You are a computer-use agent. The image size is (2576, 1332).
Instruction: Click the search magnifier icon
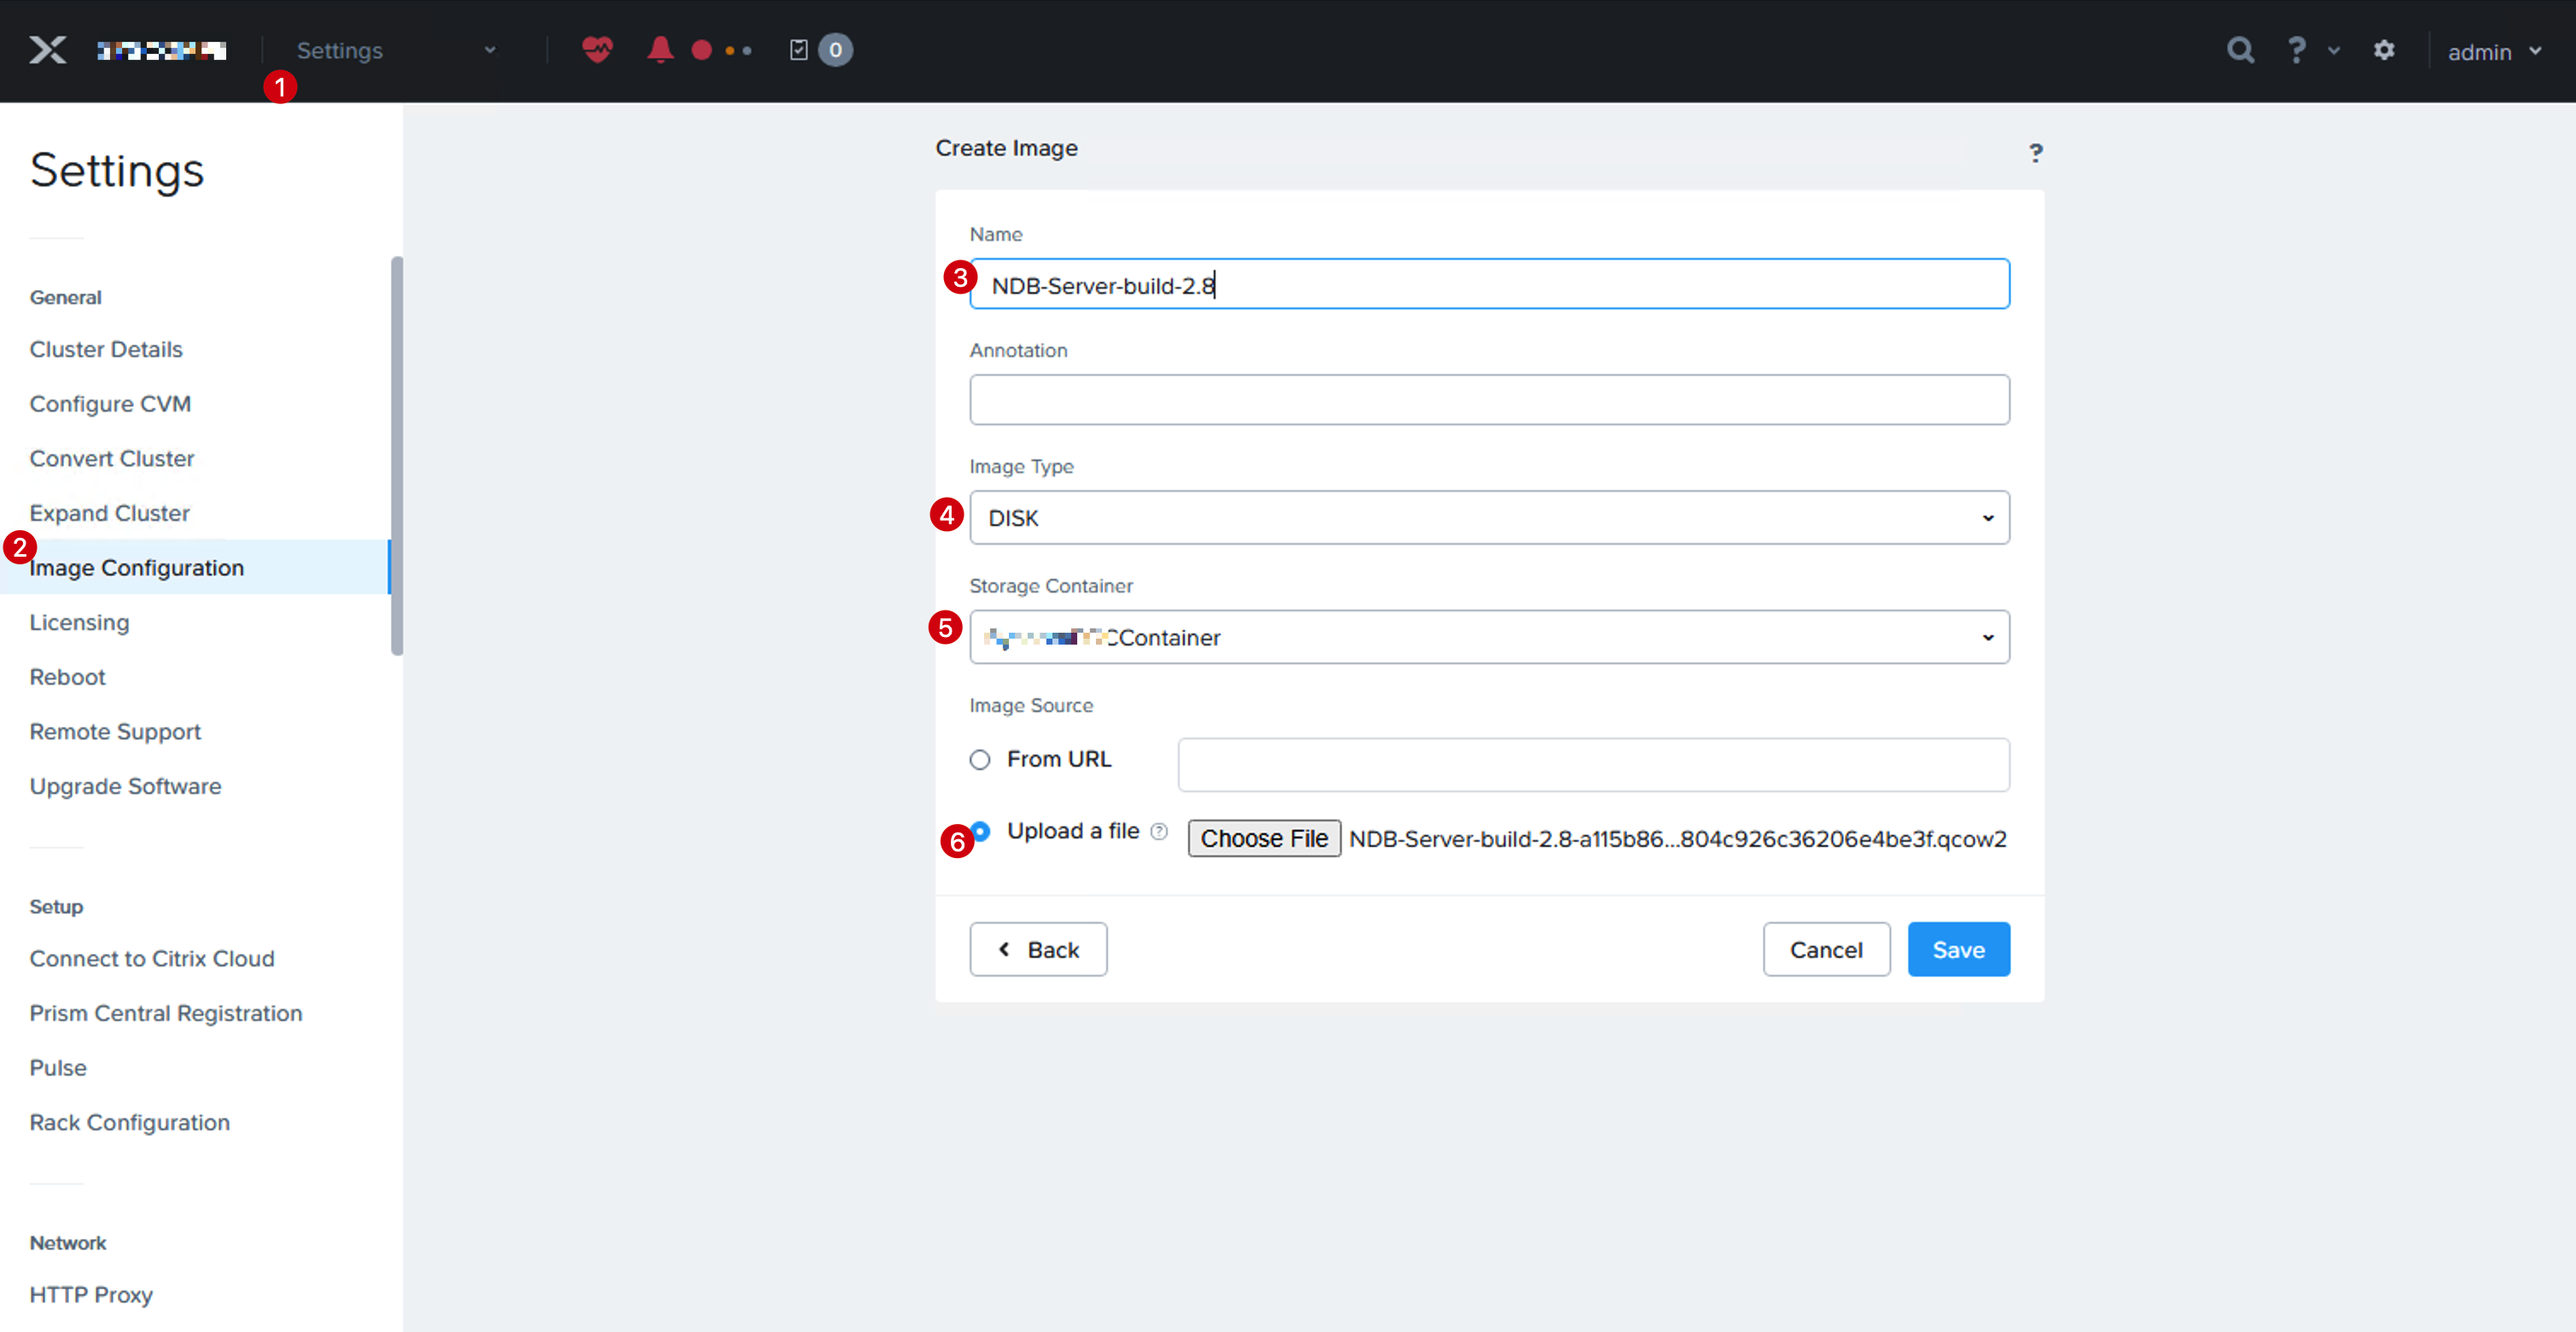pyautogui.click(x=2240, y=50)
